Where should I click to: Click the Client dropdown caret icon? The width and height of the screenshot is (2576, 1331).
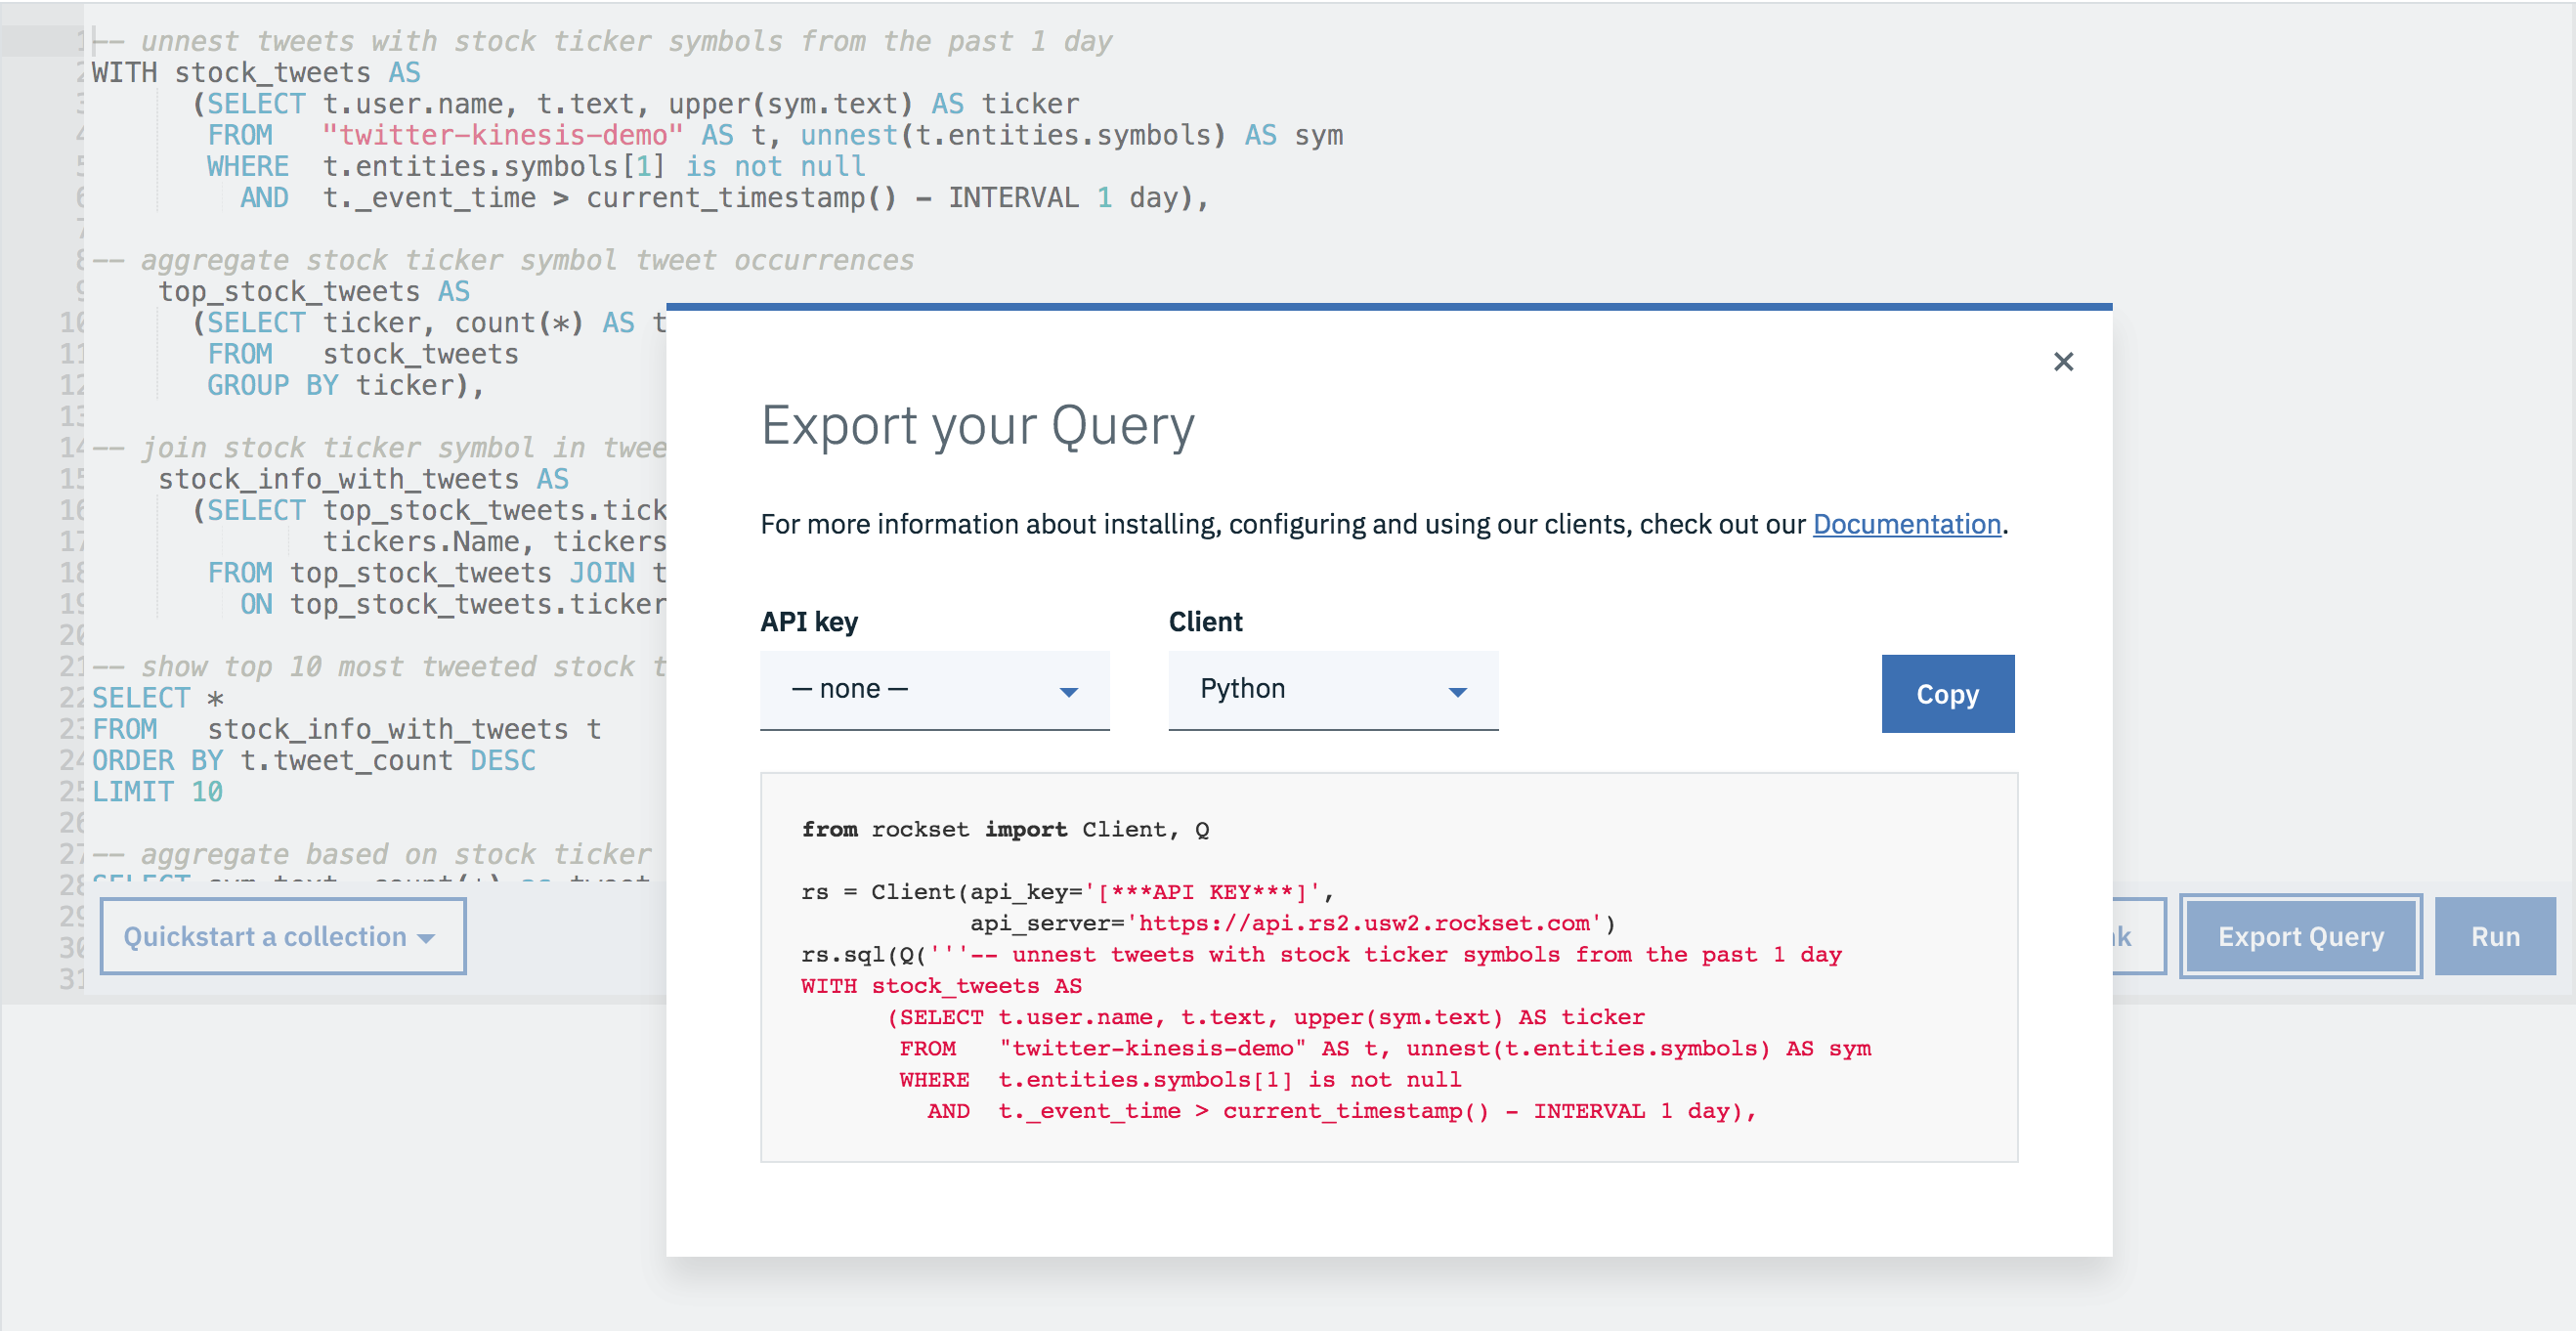point(1457,692)
